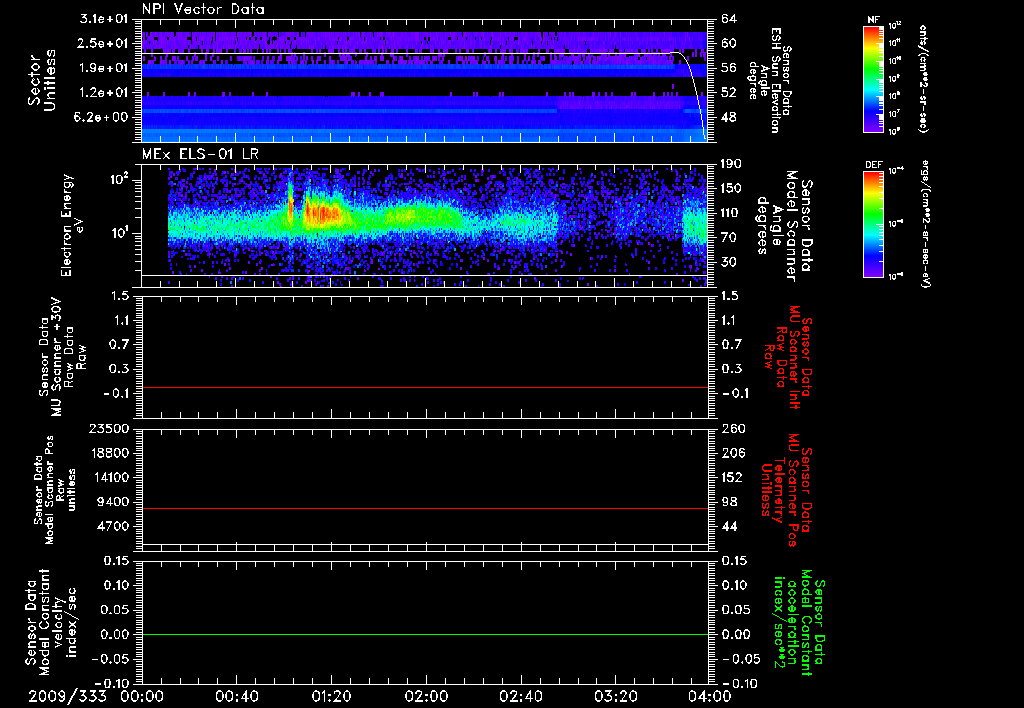Click the 23500 scanner position tick
This screenshot has width=1024, height=708.
click(108, 429)
